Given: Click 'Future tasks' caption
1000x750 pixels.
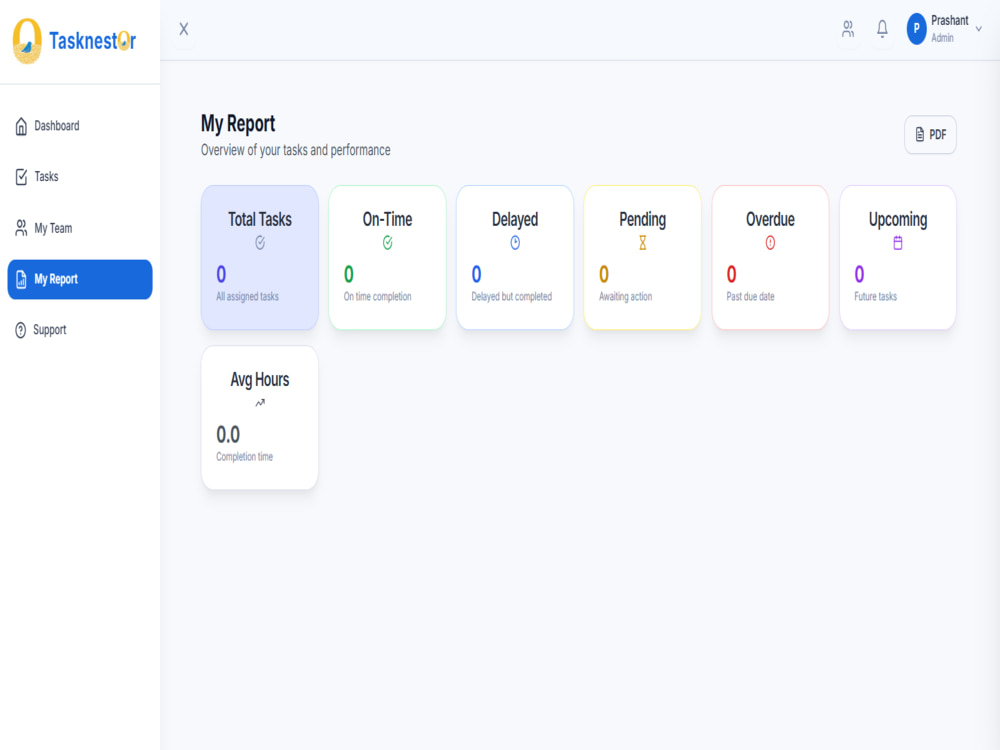Looking at the screenshot, I should pyautogui.click(x=875, y=297).
